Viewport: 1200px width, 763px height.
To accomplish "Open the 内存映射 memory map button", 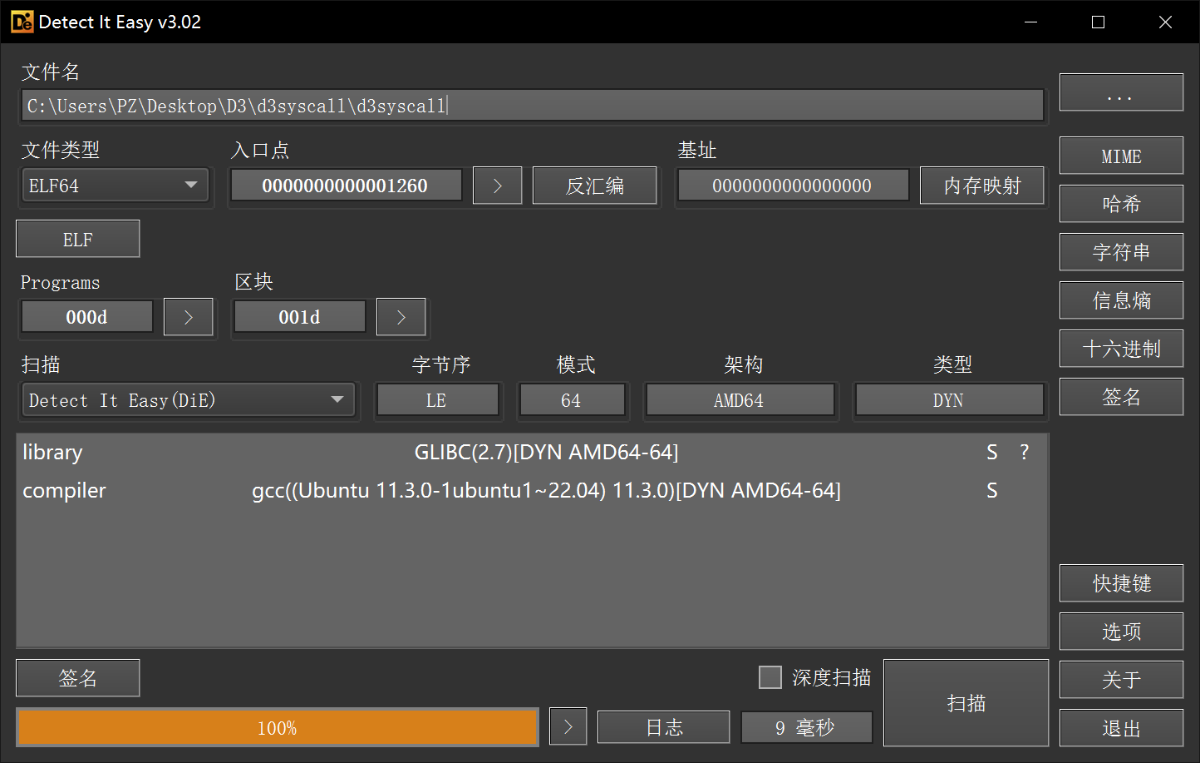I will click(982, 185).
